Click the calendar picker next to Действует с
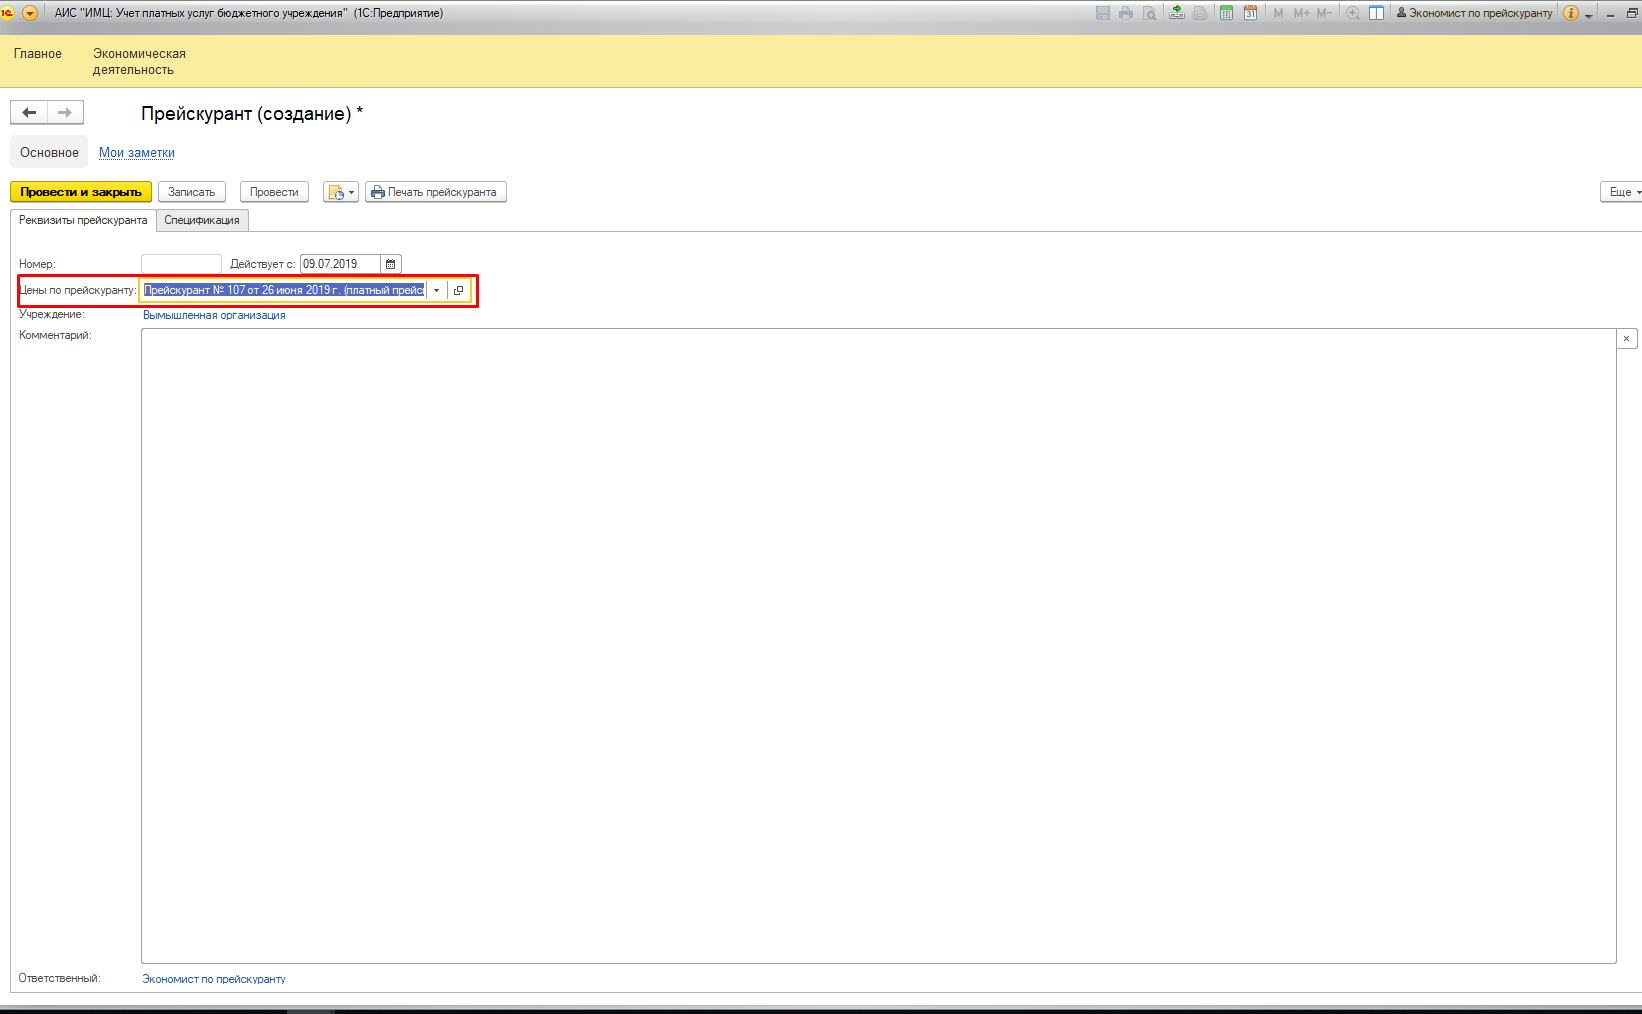Image resolution: width=1642 pixels, height=1014 pixels. [391, 264]
